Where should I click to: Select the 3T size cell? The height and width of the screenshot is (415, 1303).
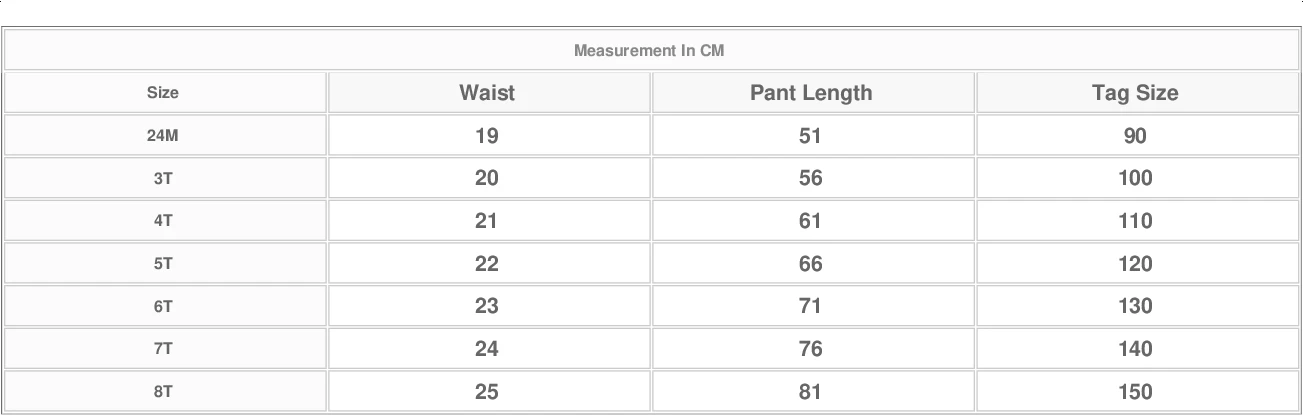(x=163, y=179)
